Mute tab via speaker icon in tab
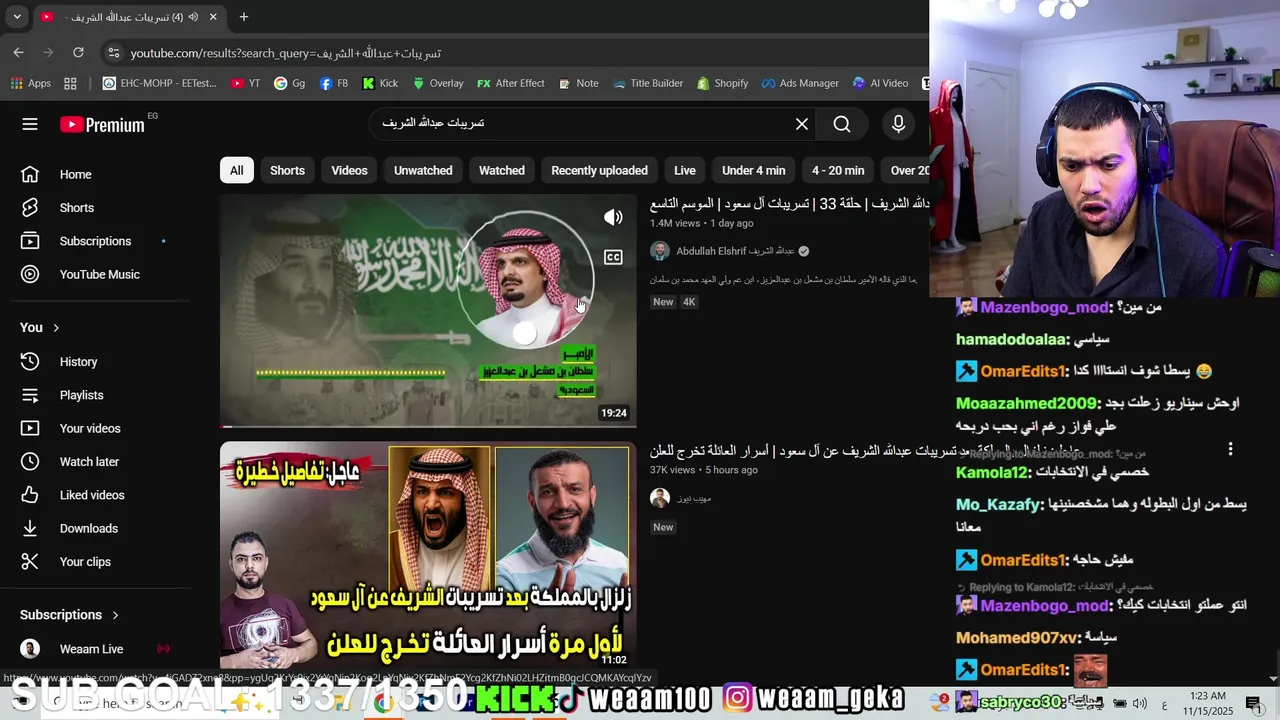The width and height of the screenshot is (1280, 720). pyautogui.click(x=193, y=17)
